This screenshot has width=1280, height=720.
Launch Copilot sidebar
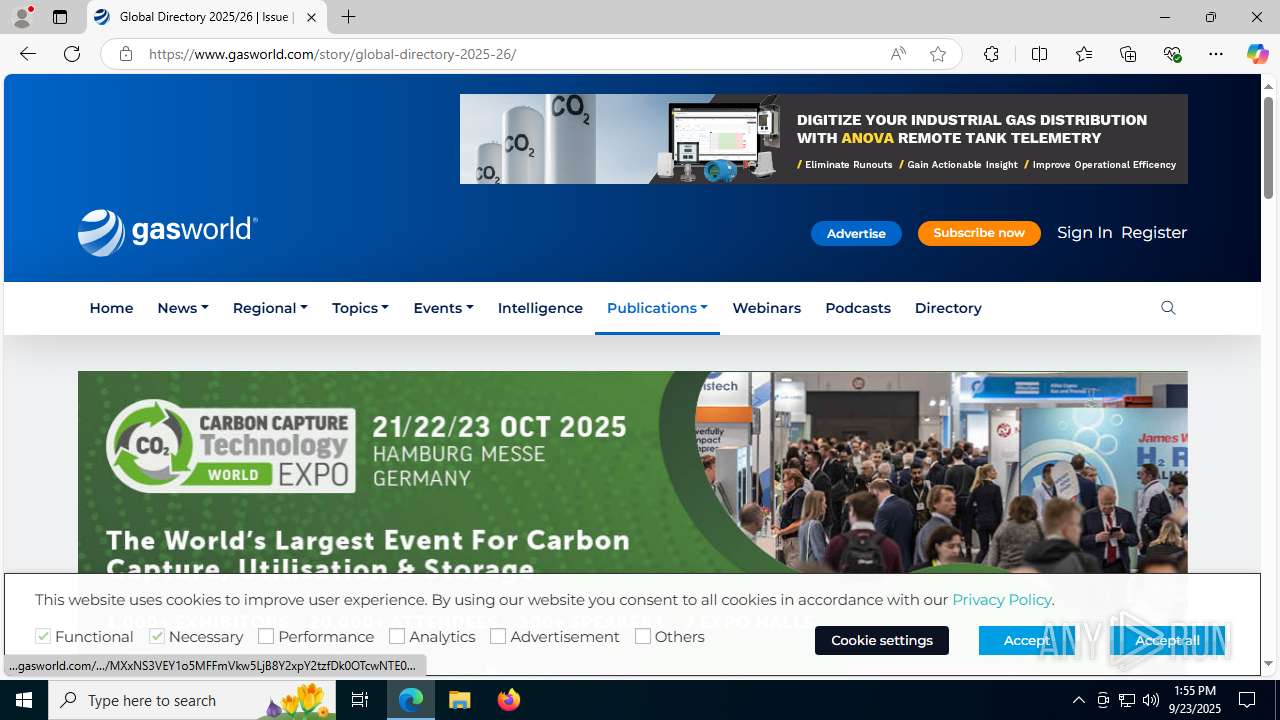point(1257,54)
